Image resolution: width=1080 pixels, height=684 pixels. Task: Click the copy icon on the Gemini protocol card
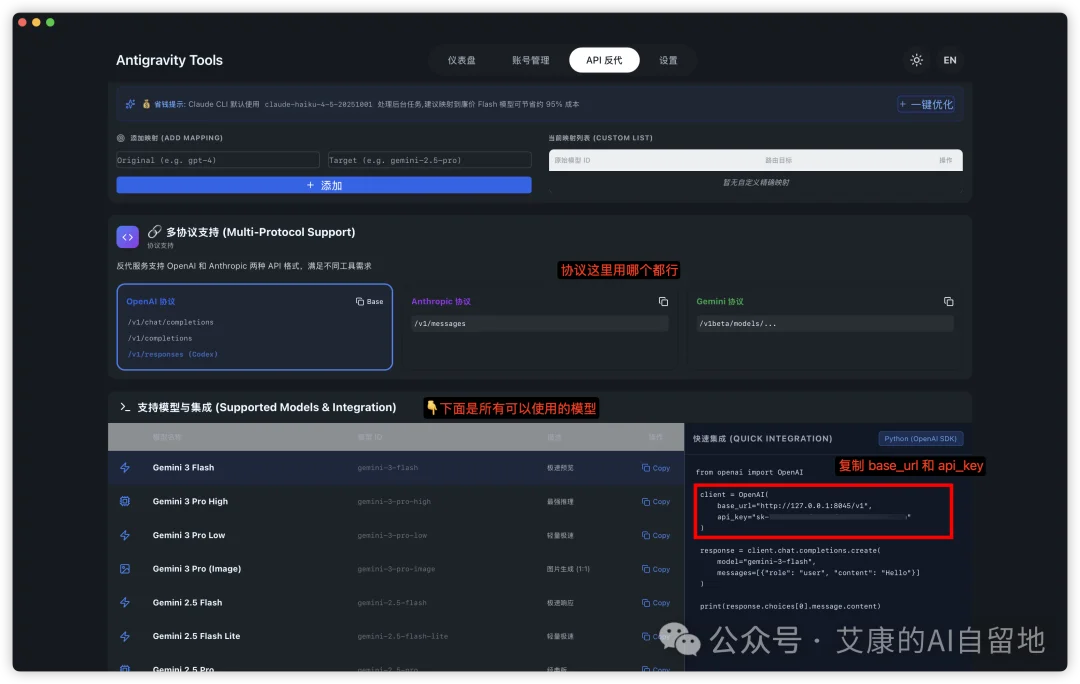tap(948, 301)
